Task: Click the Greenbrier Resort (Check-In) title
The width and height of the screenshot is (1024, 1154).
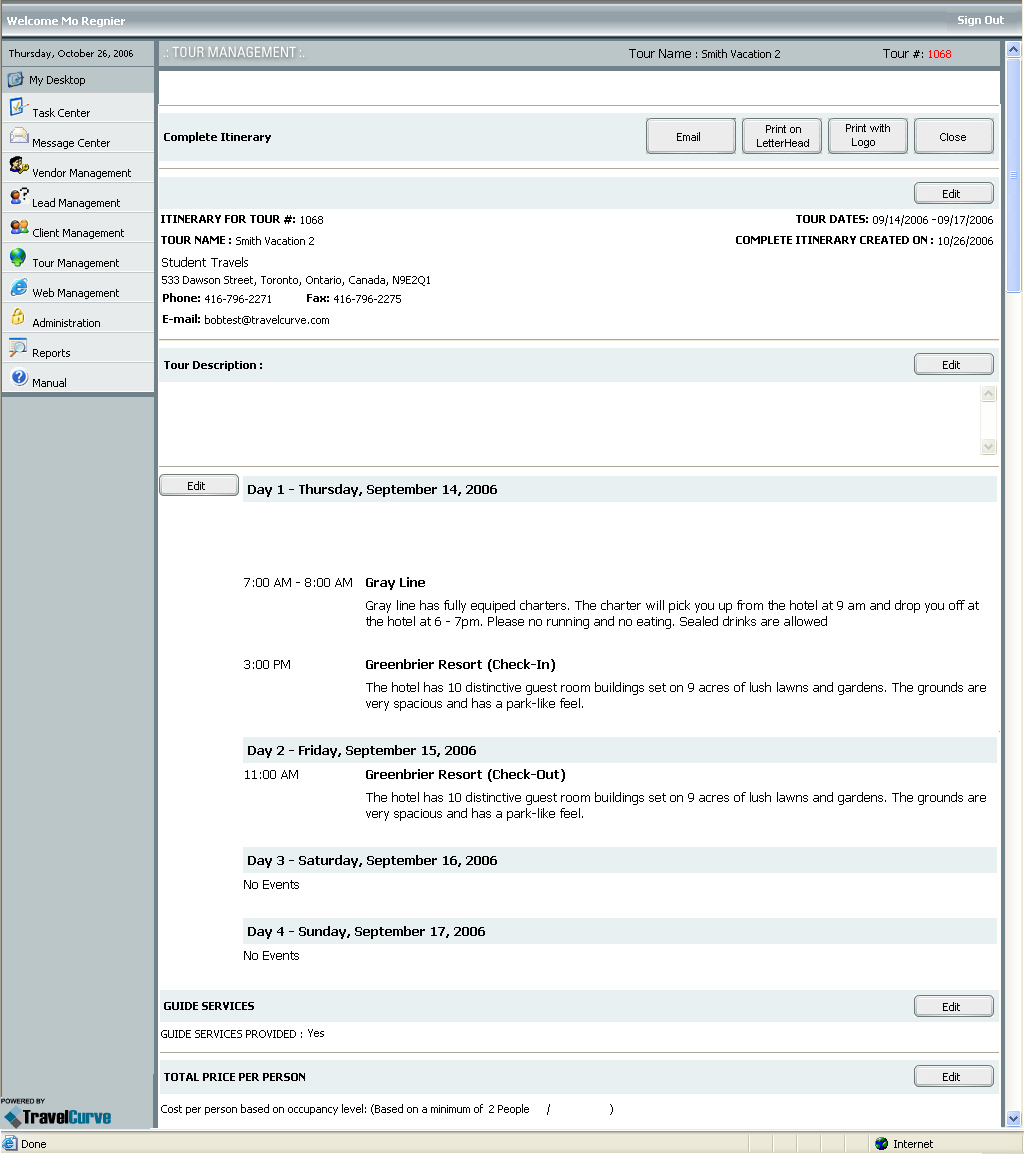Action: (460, 665)
